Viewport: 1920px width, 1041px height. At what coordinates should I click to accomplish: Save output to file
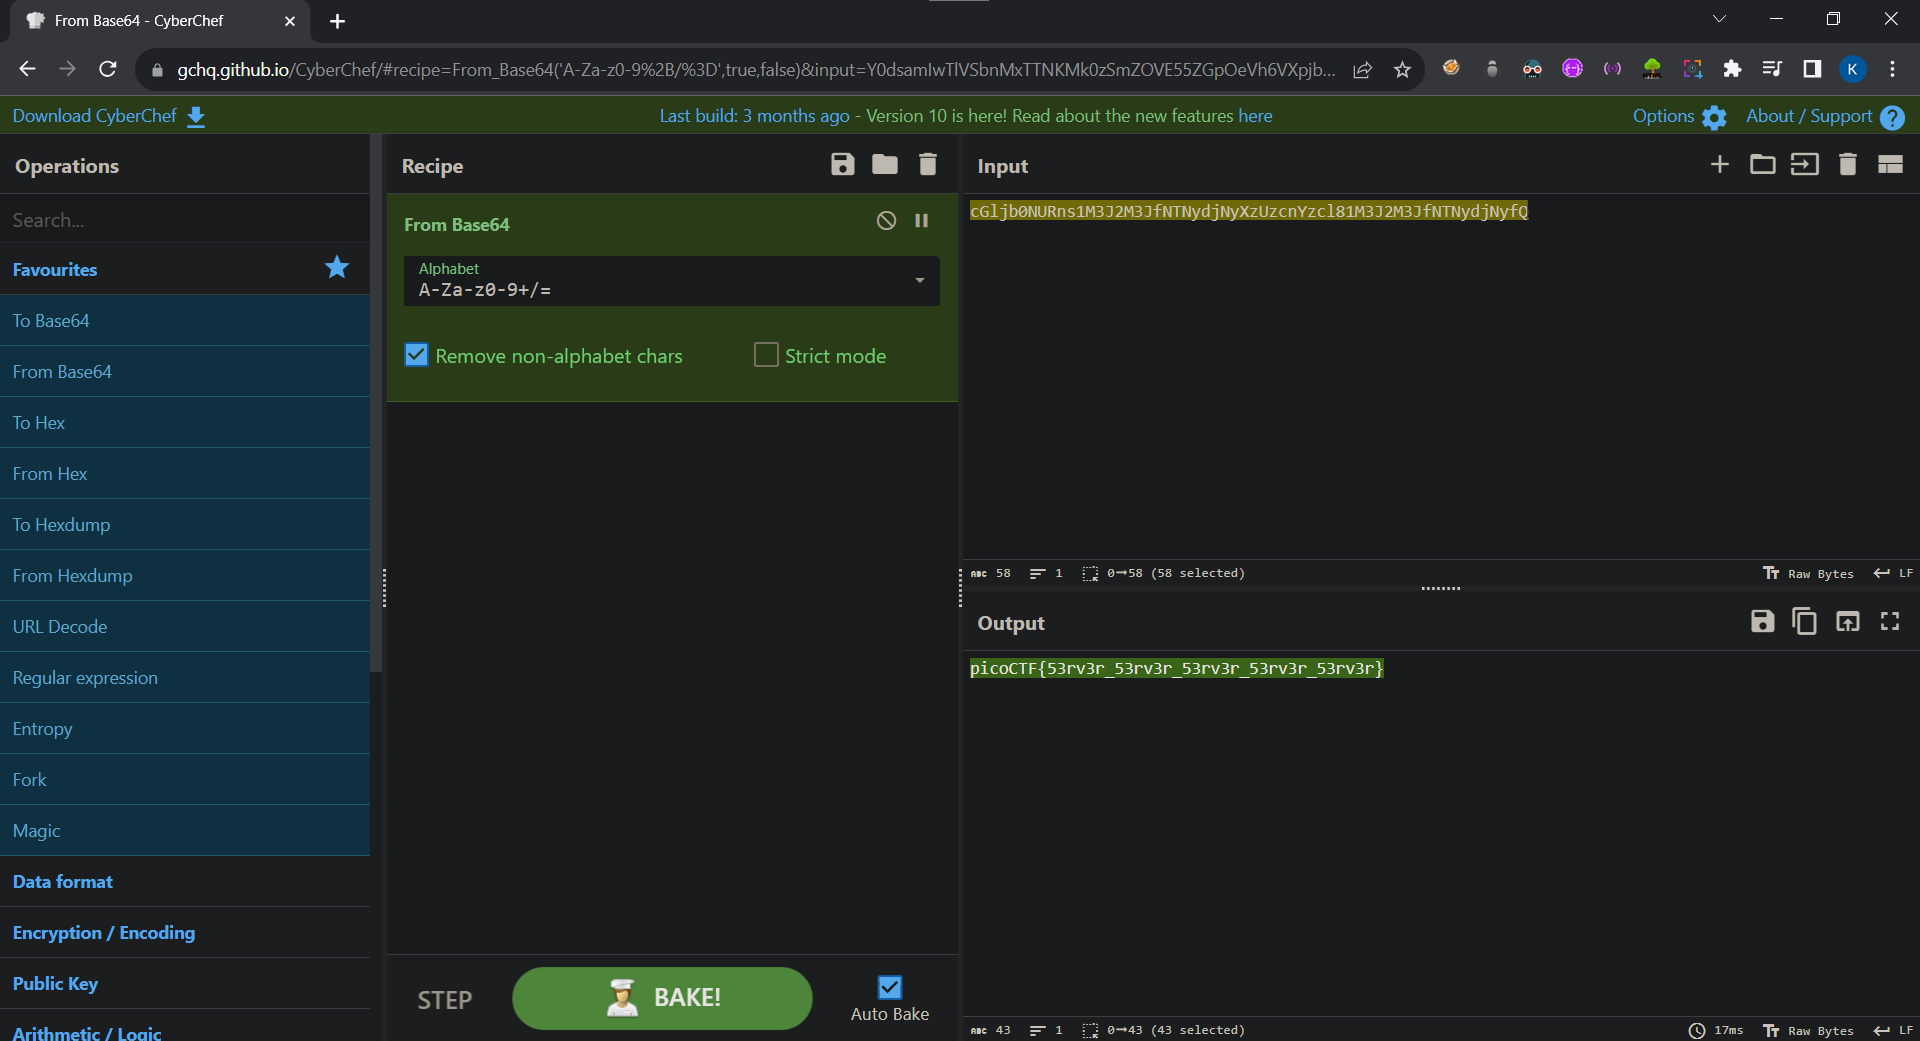click(x=1762, y=622)
